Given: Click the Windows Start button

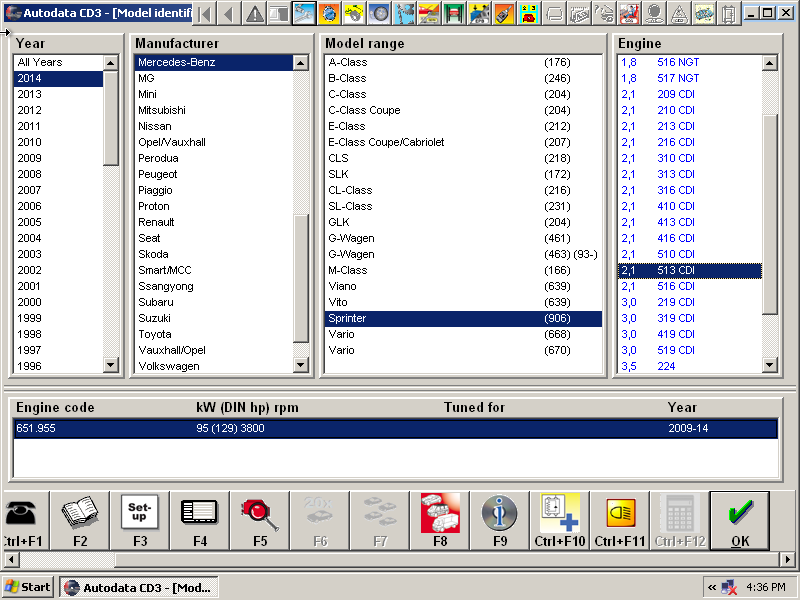Looking at the screenshot, I should pyautogui.click(x=28, y=587).
